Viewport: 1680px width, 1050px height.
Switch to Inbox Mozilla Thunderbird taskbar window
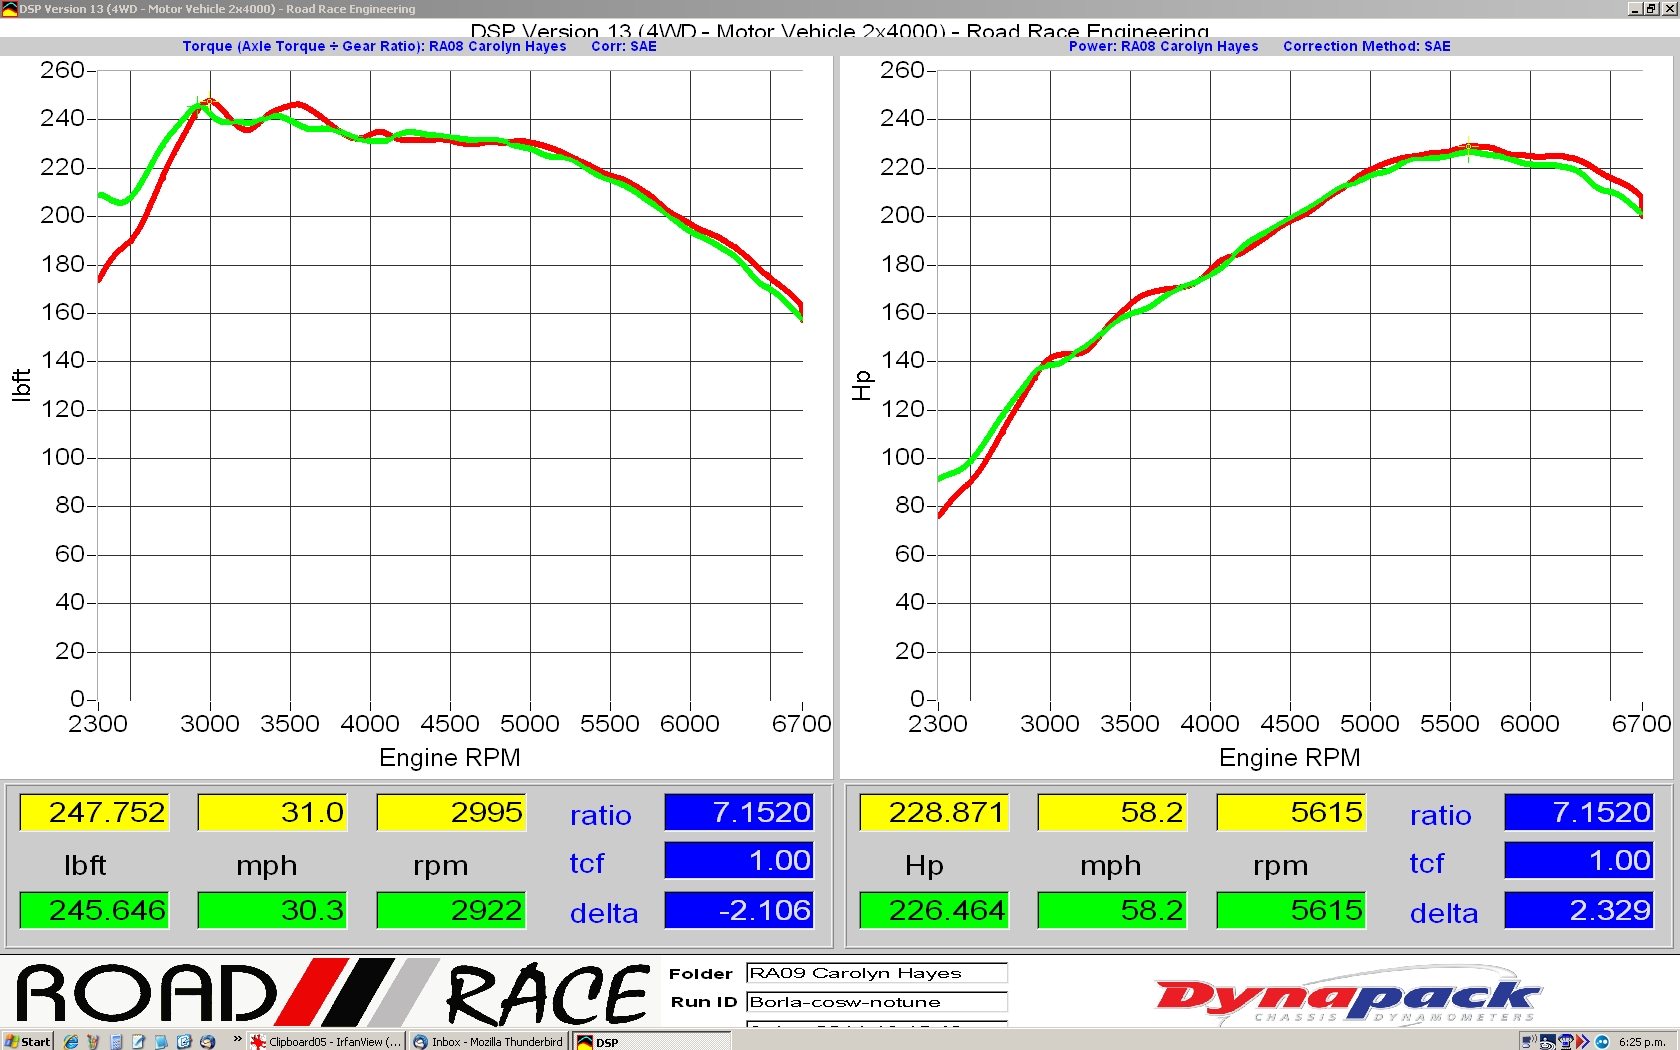488,1041
